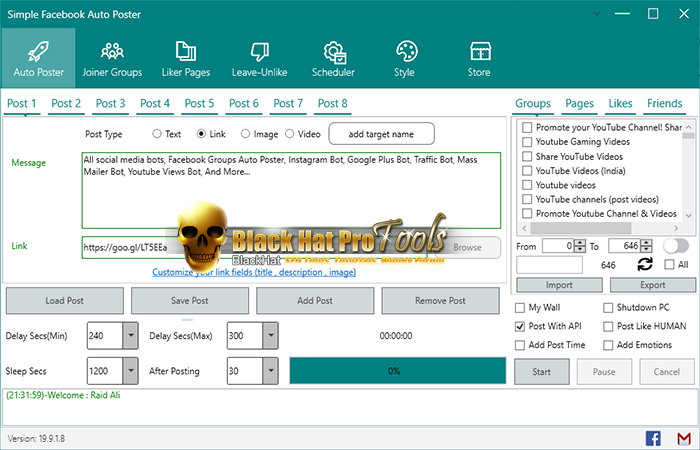This screenshot has height=450, width=700.
Task: Select the Text post type
Action: click(157, 133)
